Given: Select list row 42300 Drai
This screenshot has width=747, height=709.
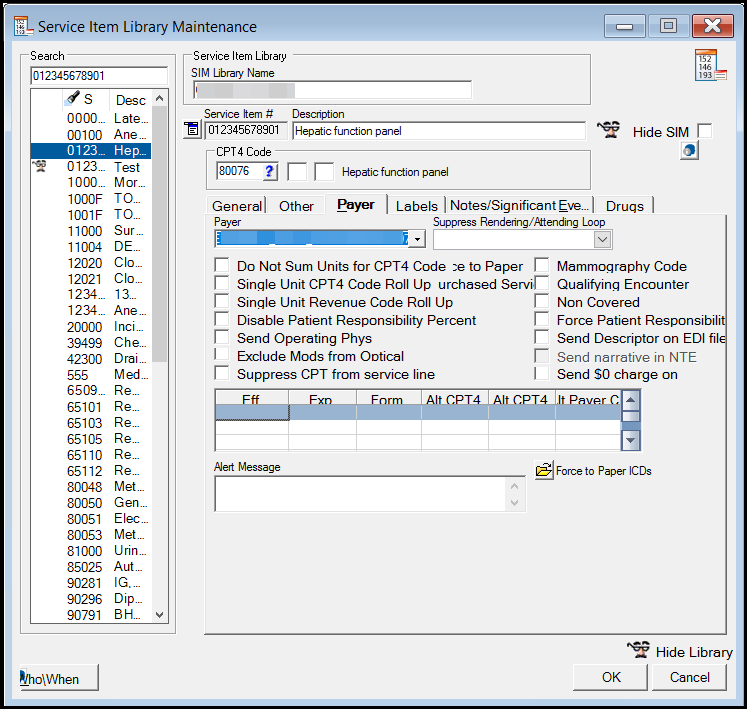Looking at the screenshot, I should (x=91, y=359).
